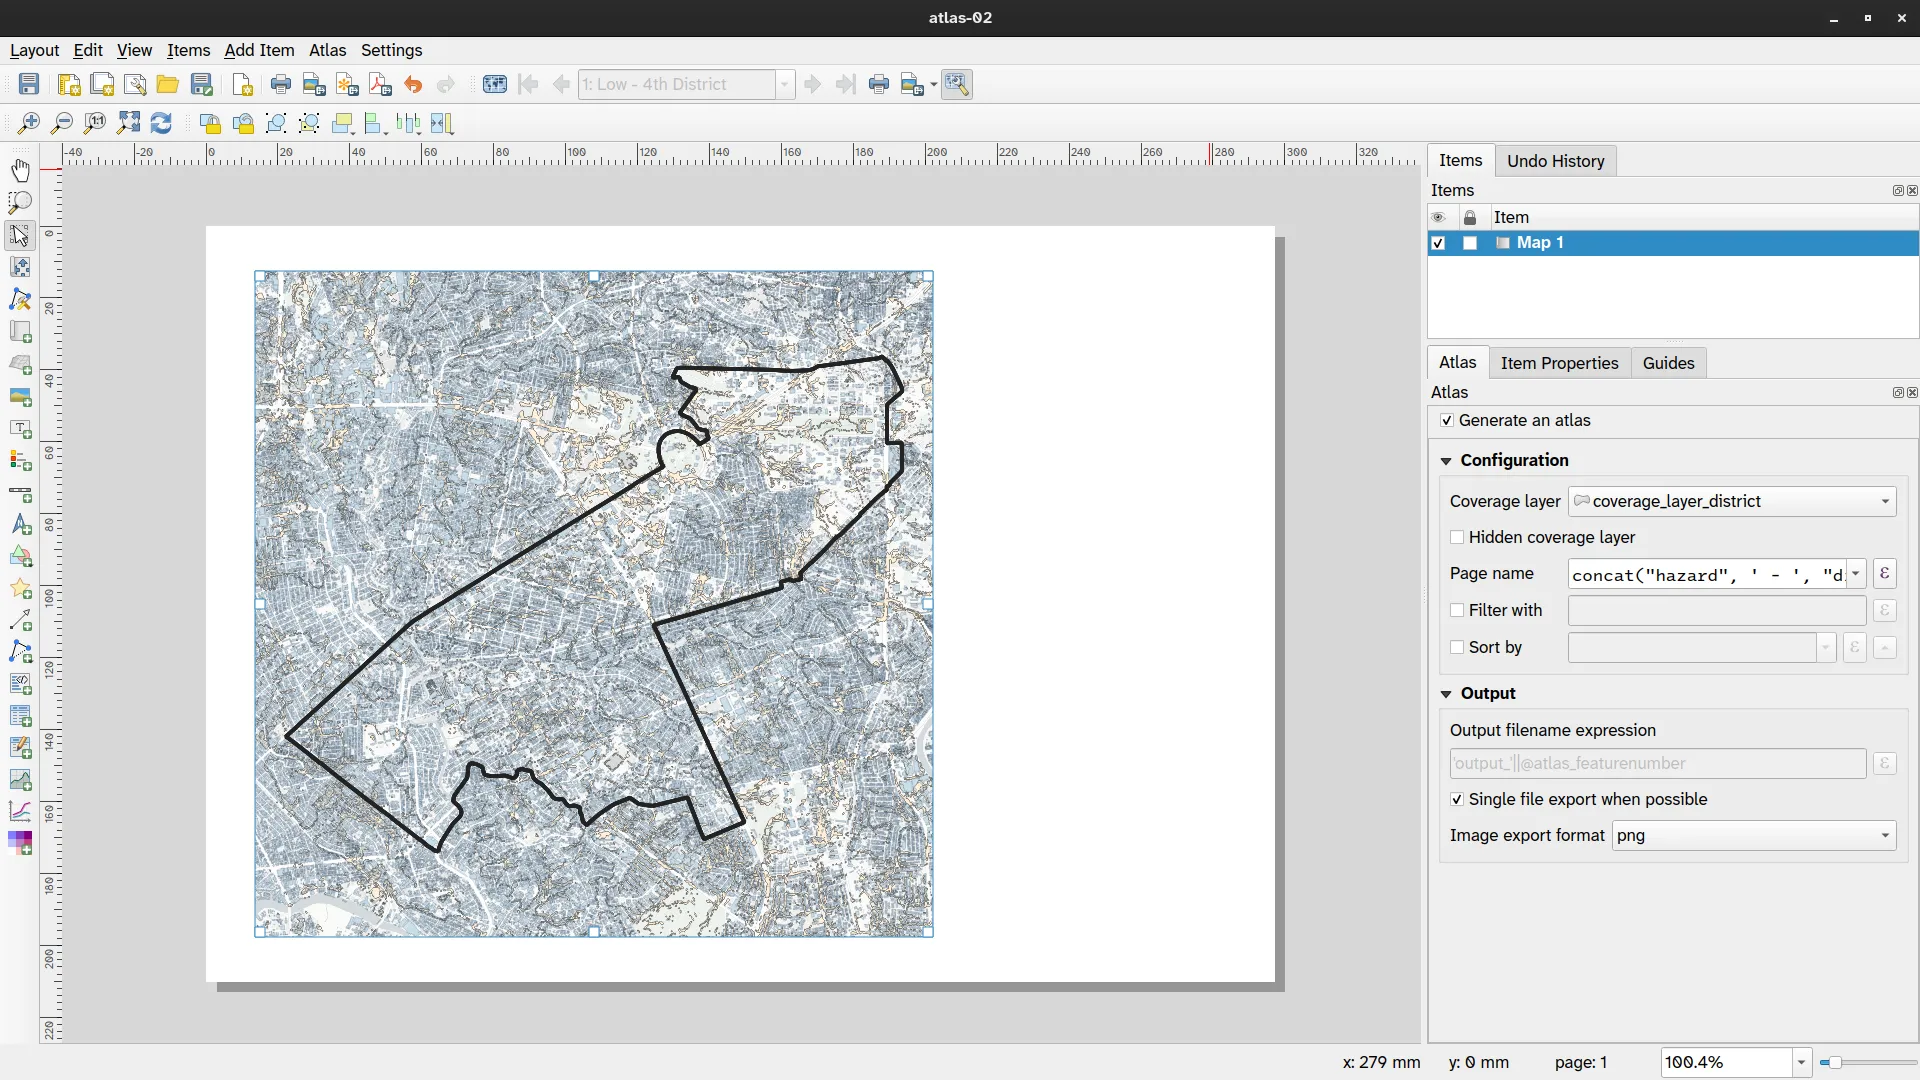The height and width of the screenshot is (1080, 1920).
Task: Click Export as PDF icon
Action: [x=380, y=85]
